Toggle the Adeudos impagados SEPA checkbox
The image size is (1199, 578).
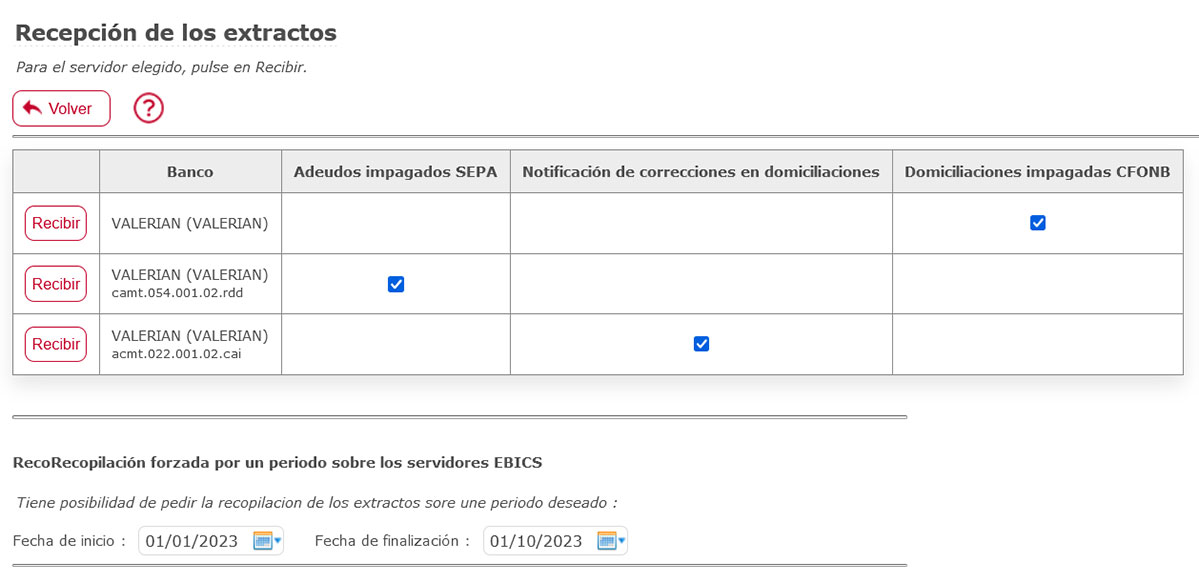click(396, 284)
